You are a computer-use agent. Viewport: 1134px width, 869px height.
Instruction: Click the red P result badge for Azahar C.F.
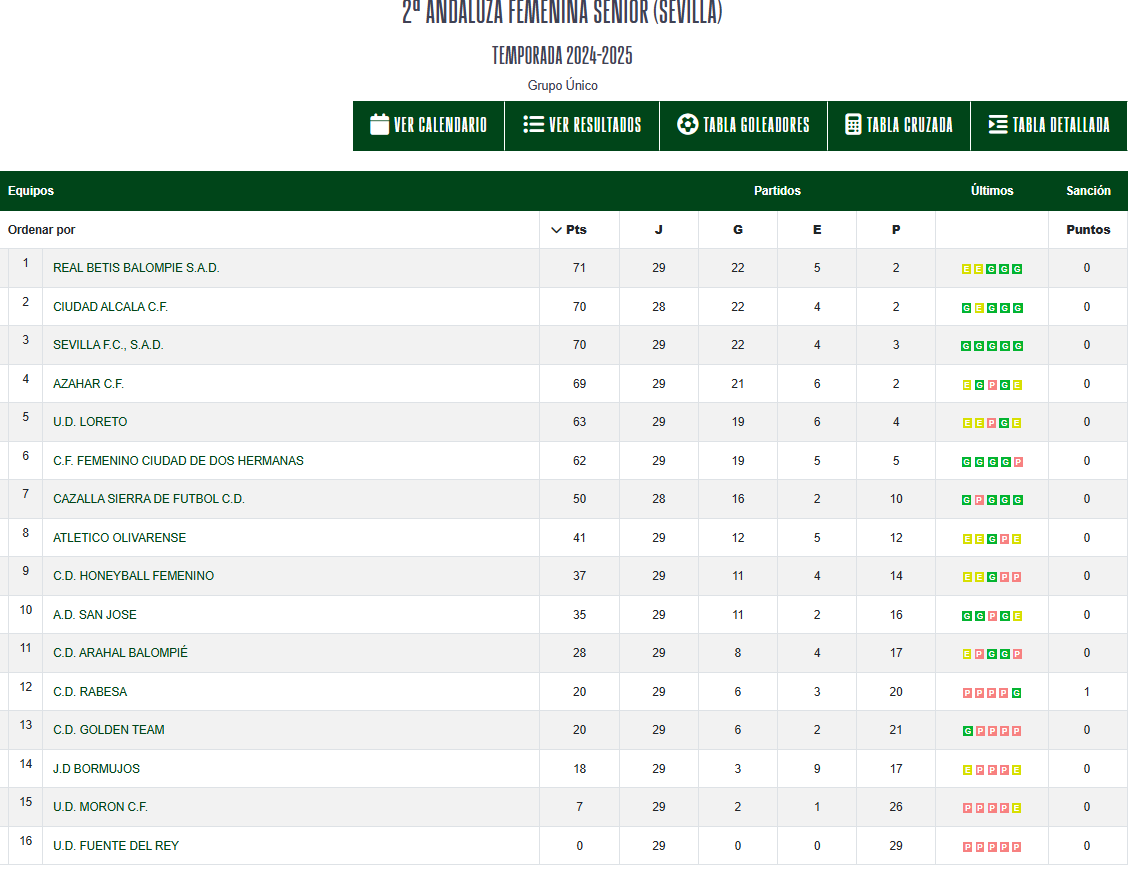992,385
